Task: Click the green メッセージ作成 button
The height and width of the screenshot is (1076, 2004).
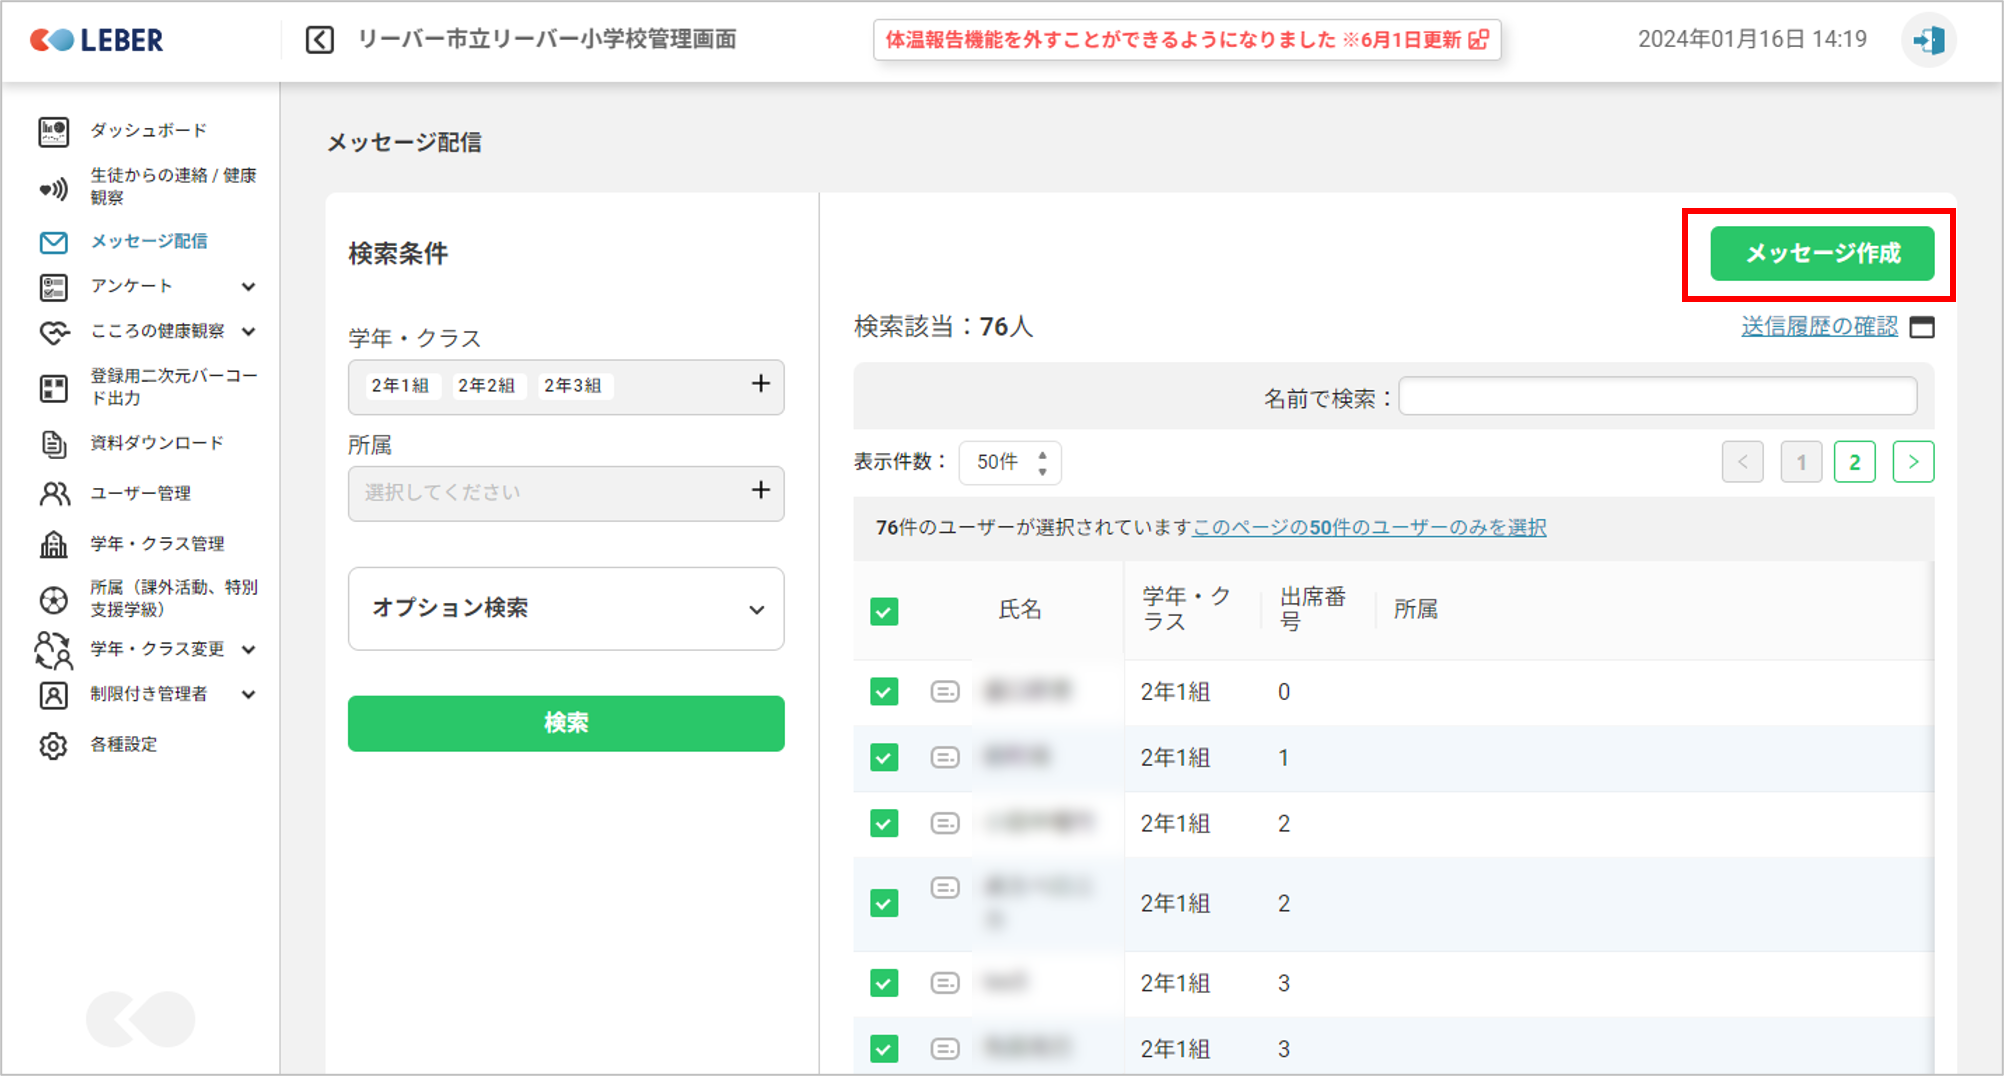Action: tap(1821, 254)
